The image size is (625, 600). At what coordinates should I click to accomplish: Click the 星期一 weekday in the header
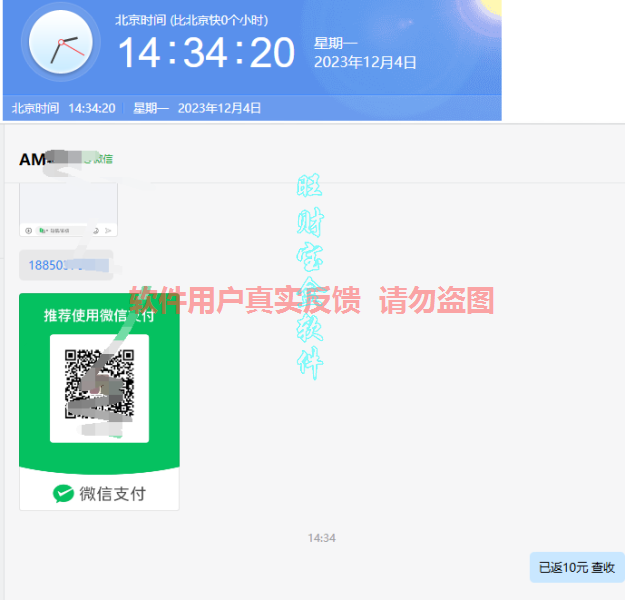pos(335,43)
